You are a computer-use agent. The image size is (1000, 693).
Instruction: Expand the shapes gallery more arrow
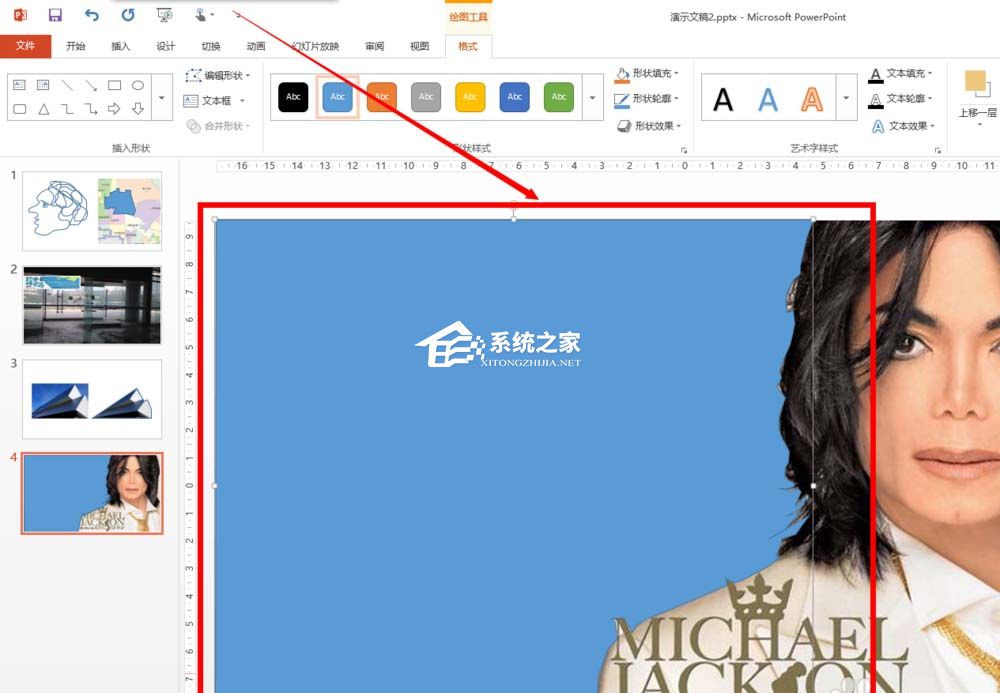[x=162, y=98]
